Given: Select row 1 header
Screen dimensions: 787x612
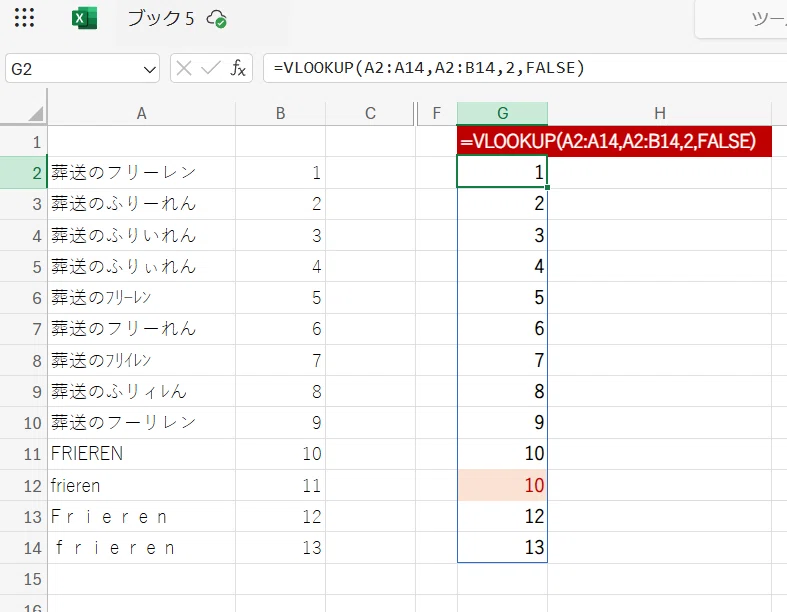Looking at the screenshot, I should pyautogui.click(x=24, y=142).
